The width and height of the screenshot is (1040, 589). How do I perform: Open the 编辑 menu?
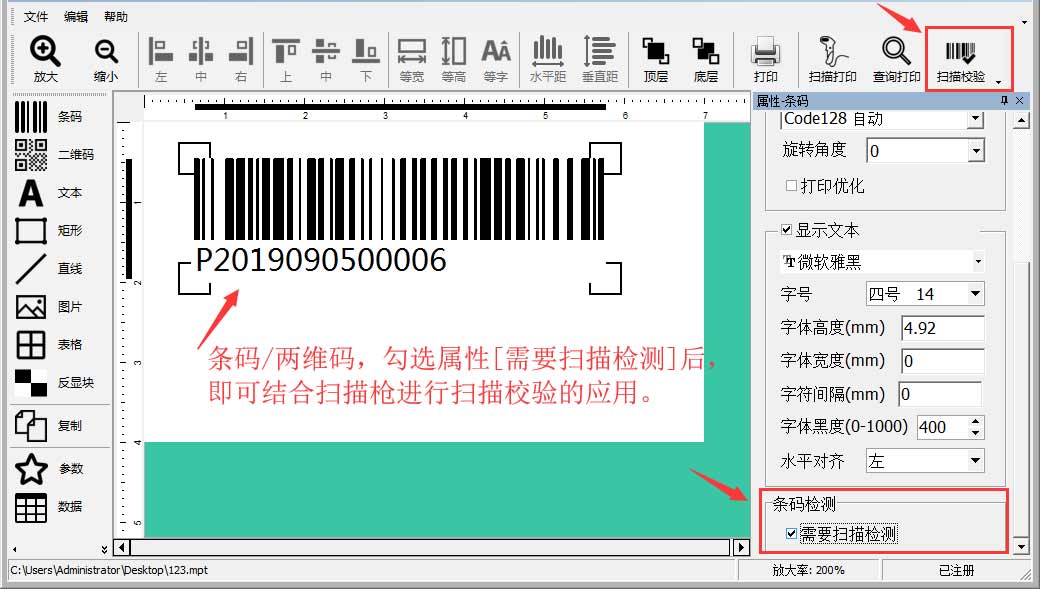76,17
